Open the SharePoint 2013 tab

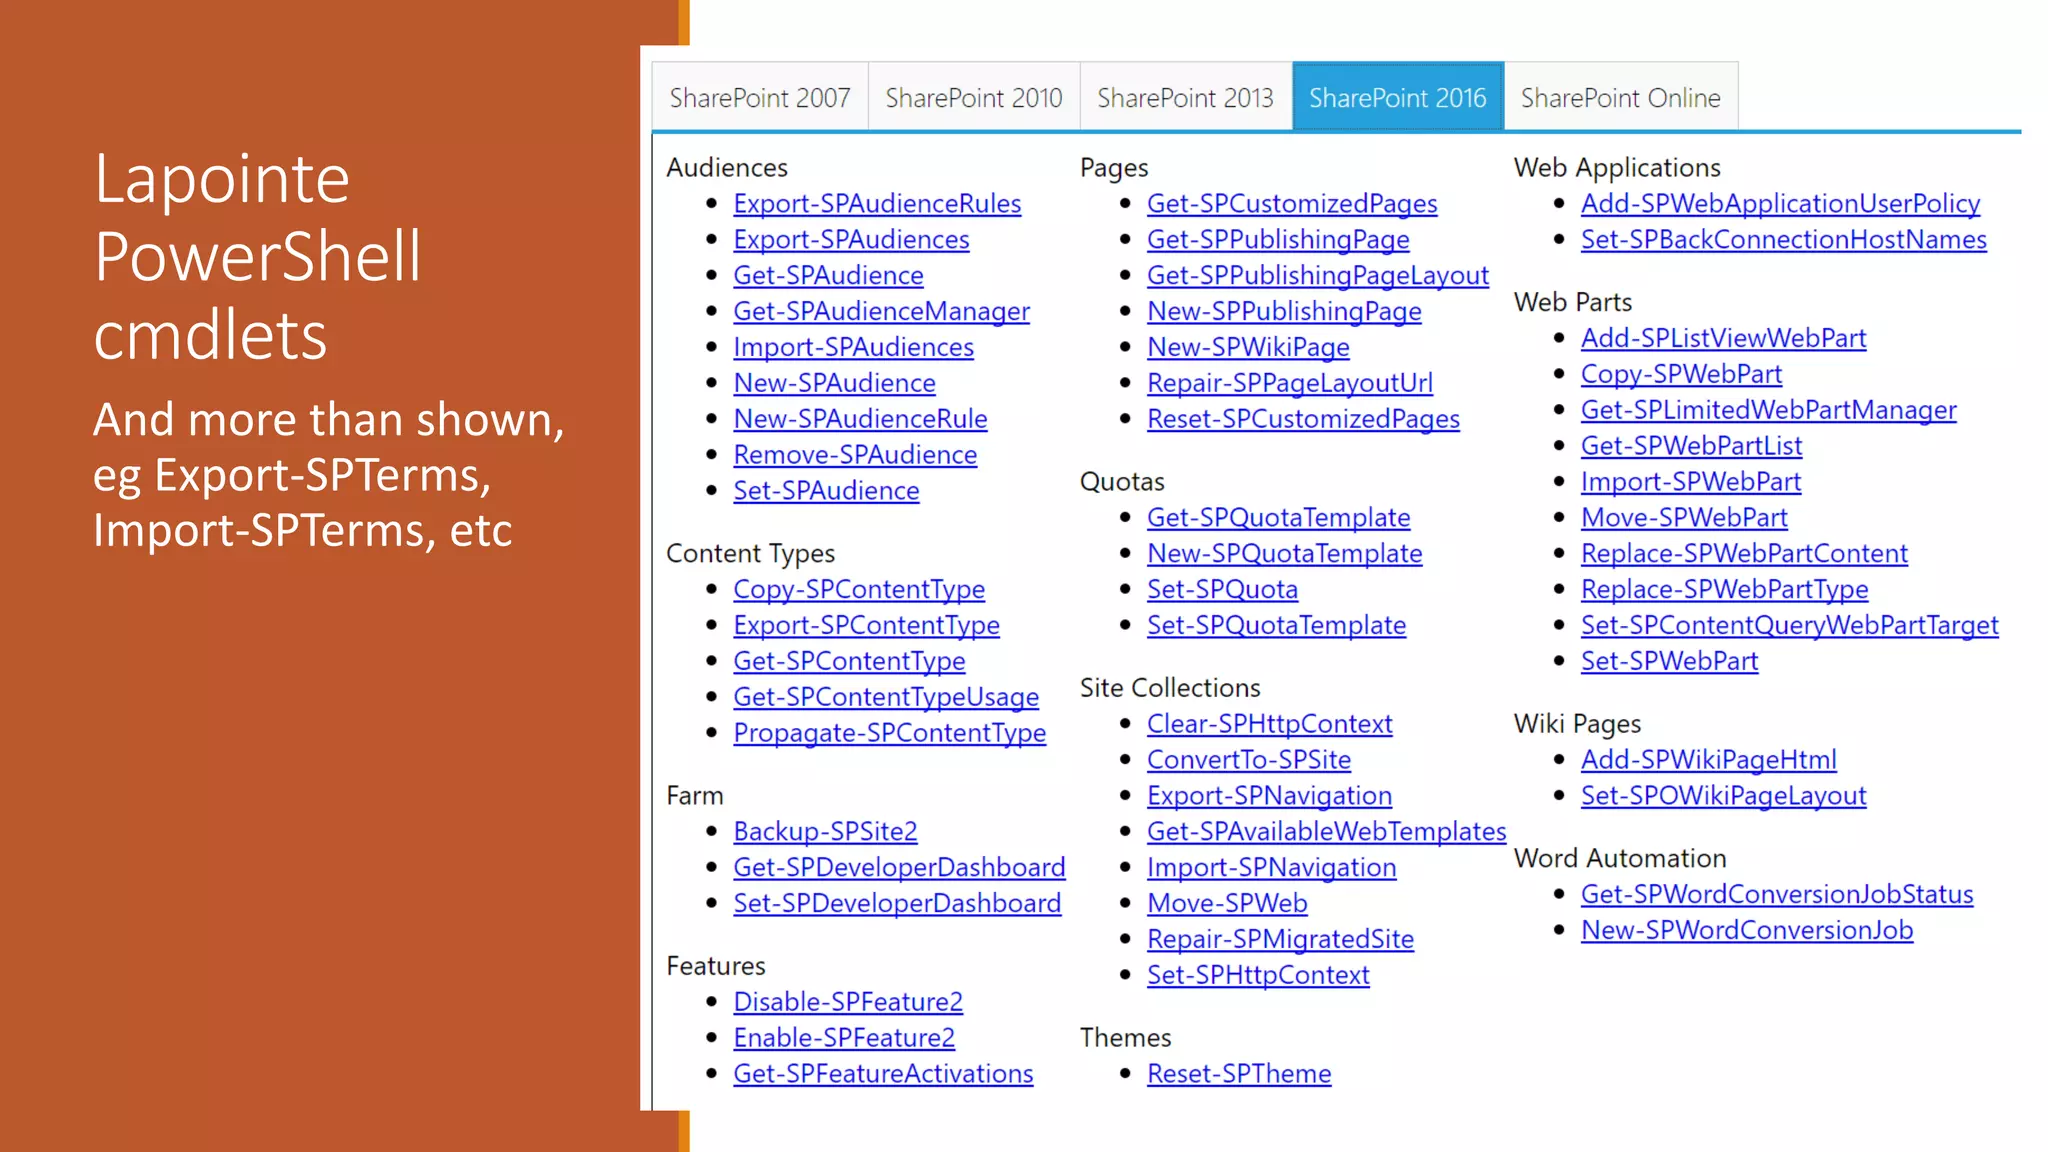point(1186,97)
